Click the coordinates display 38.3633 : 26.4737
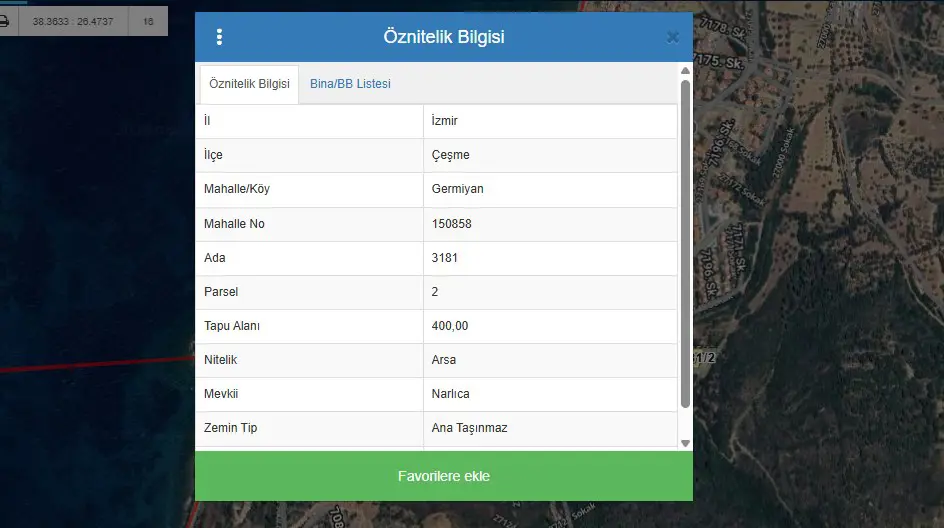This screenshot has width=944, height=528. 73,21
